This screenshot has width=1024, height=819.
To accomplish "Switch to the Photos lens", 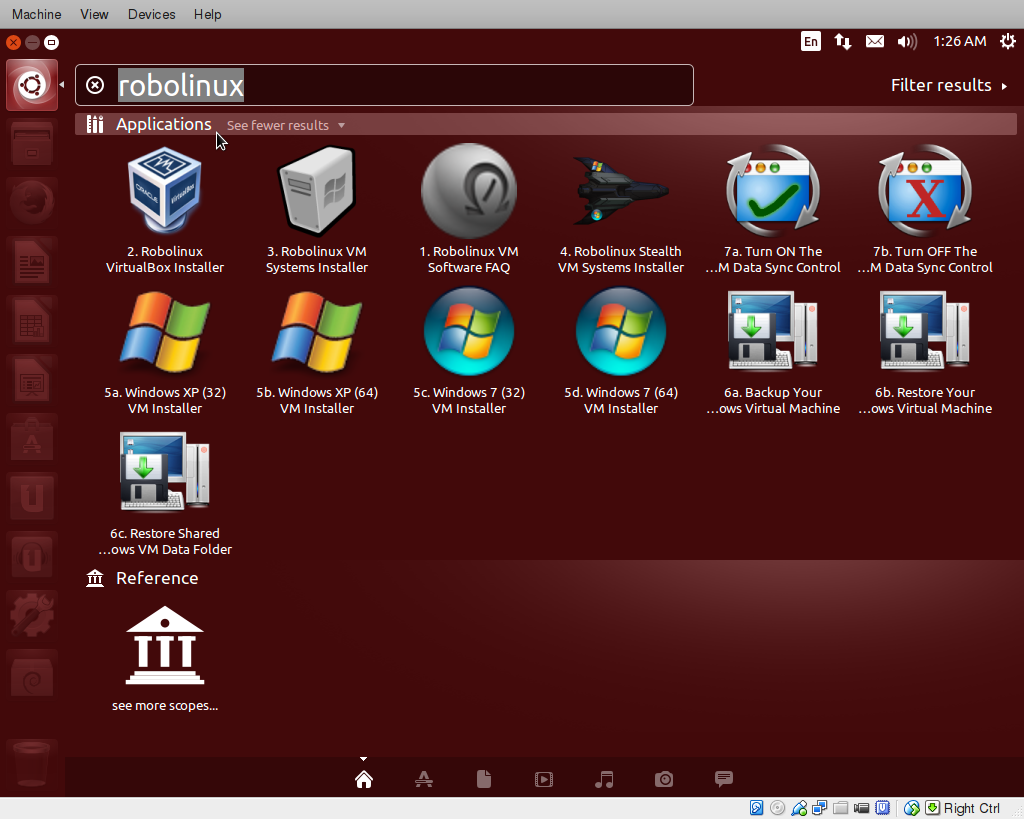I will coord(664,779).
